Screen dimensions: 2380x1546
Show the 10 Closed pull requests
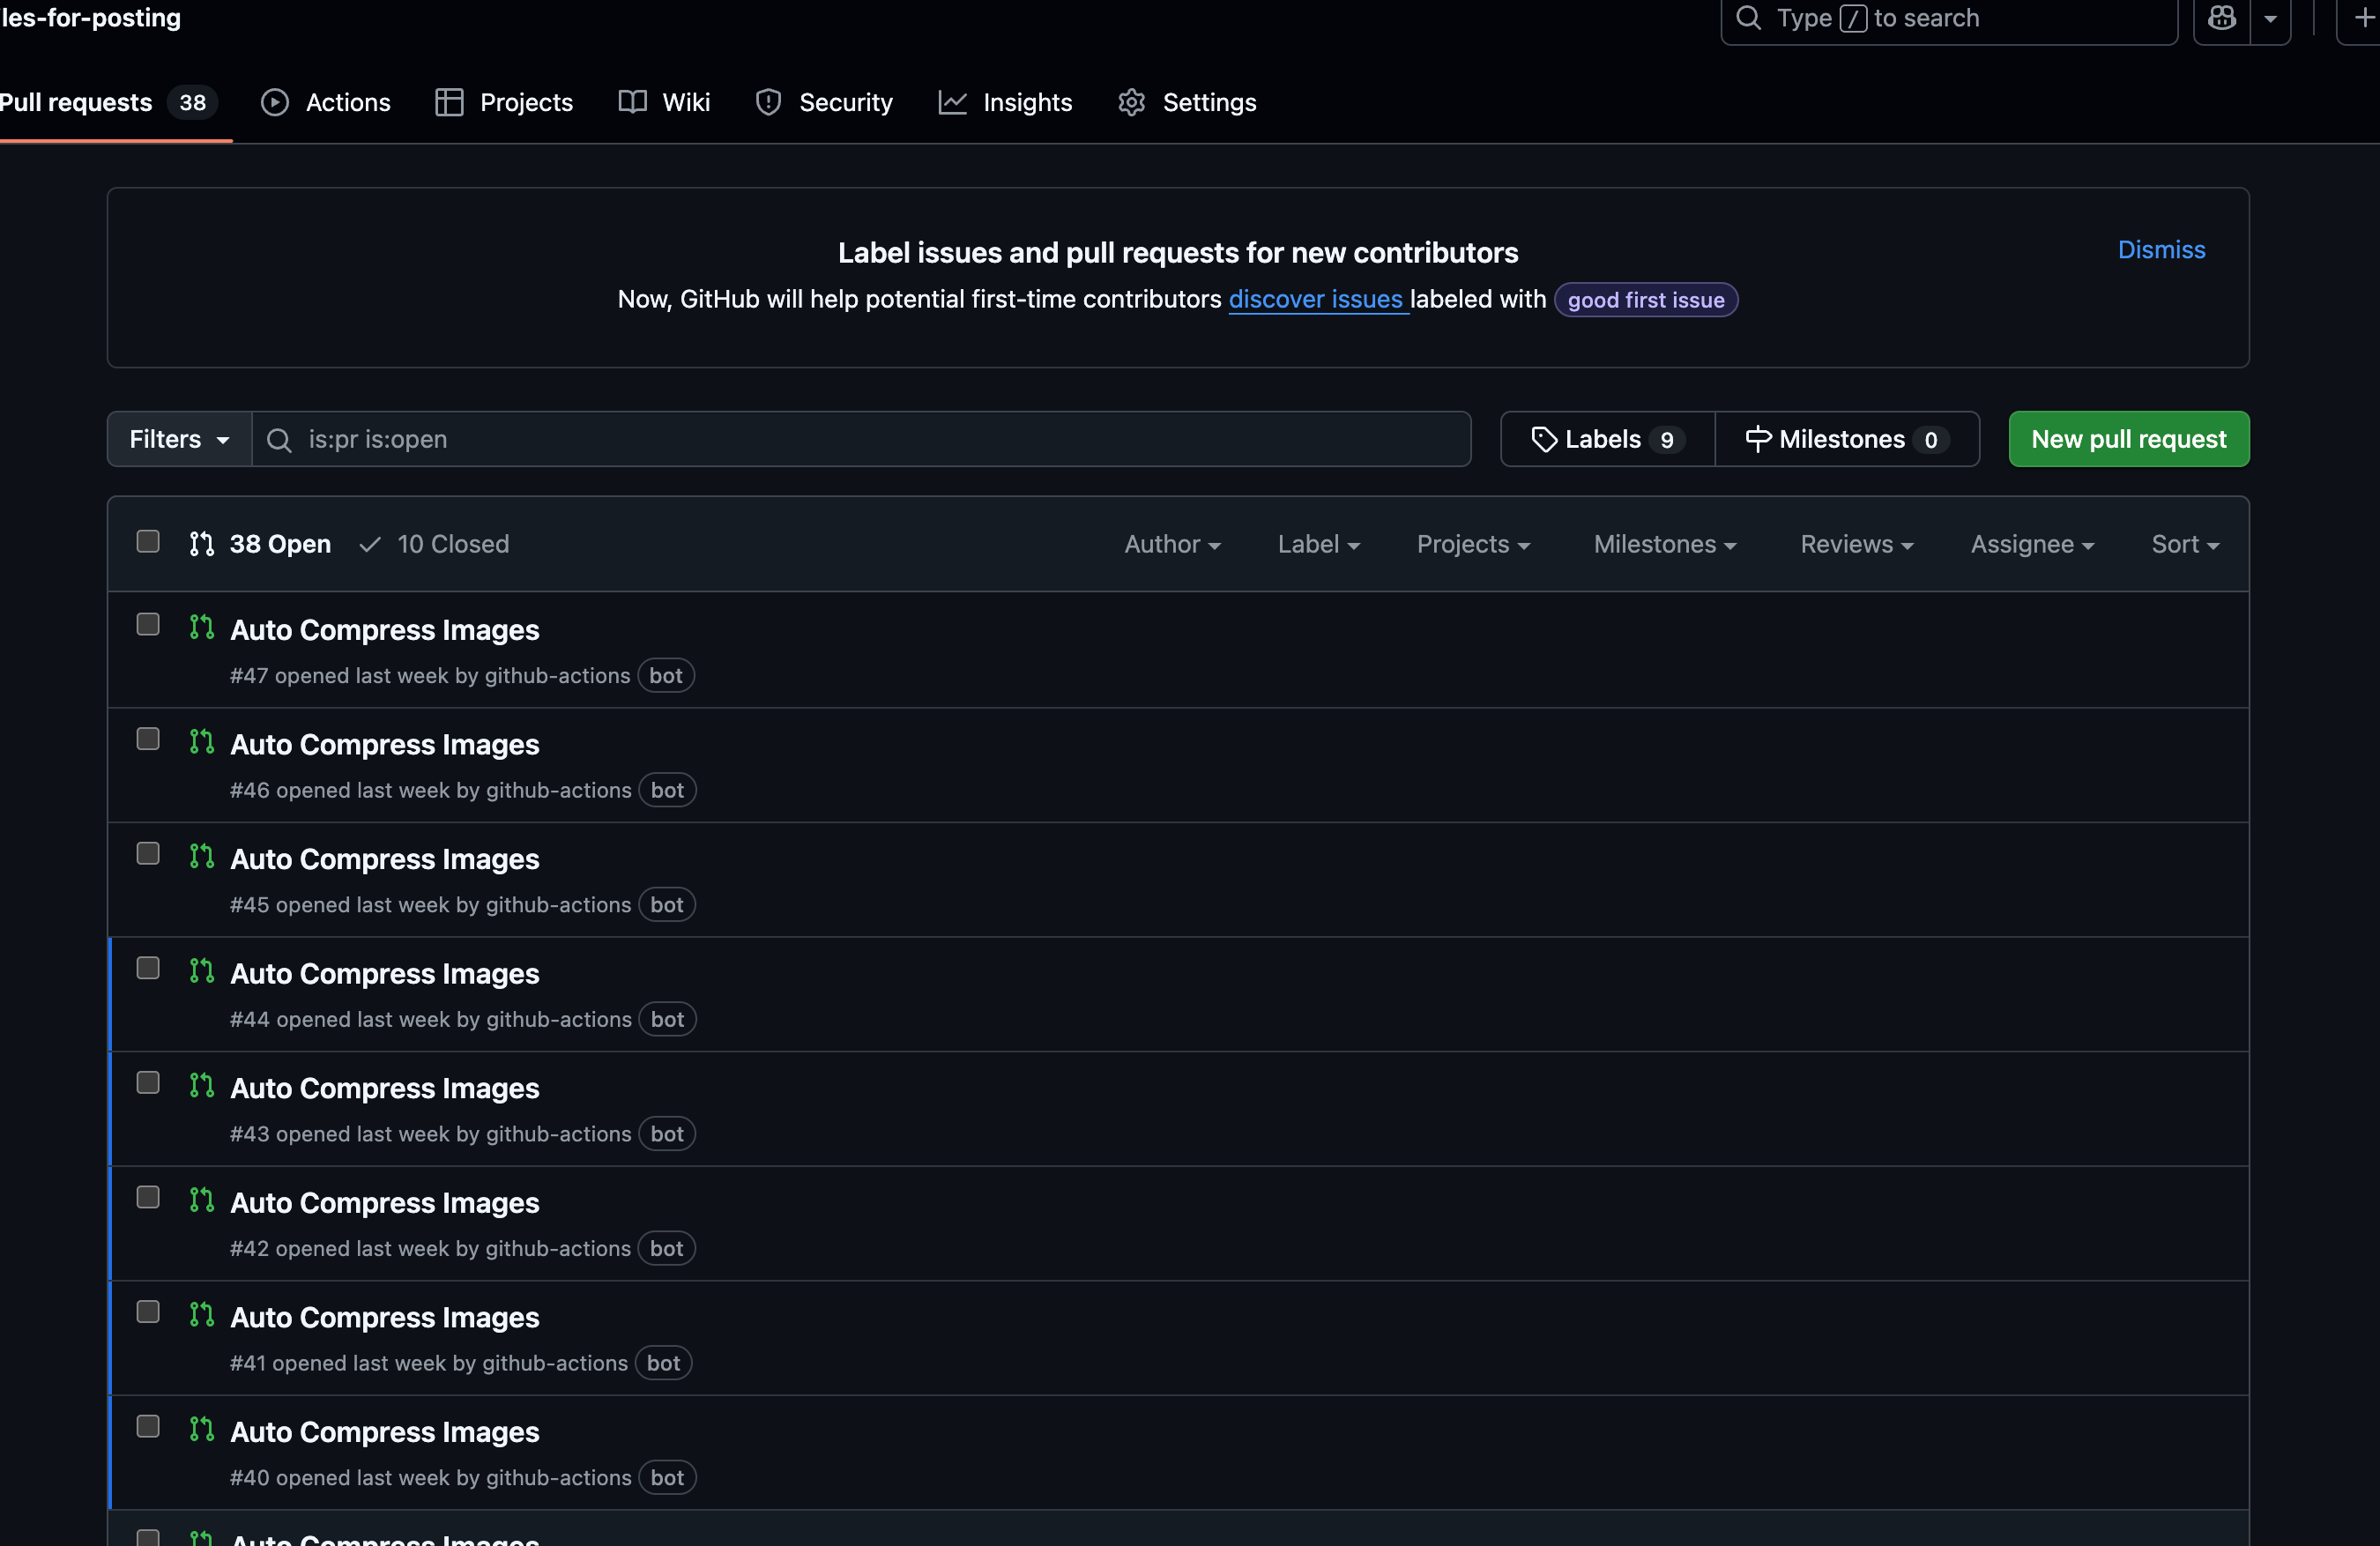pos(435,544)
